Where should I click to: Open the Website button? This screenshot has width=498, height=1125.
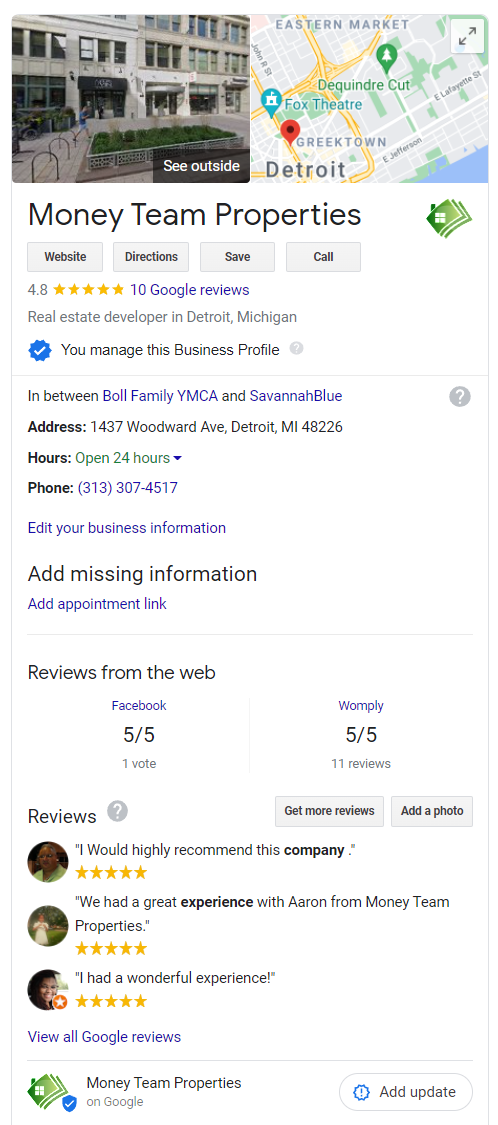tap(65, 257)
